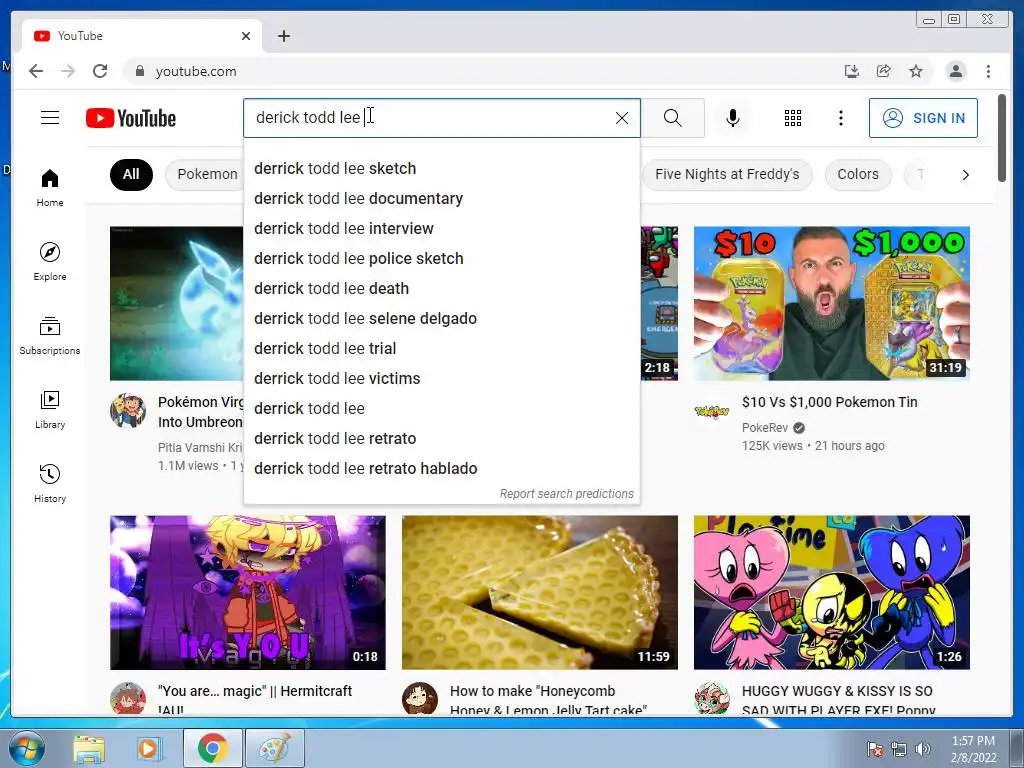Open the Pokémon Umbreon video thumbnail
Screen dimensions: 1024x768
pos(176,303)
